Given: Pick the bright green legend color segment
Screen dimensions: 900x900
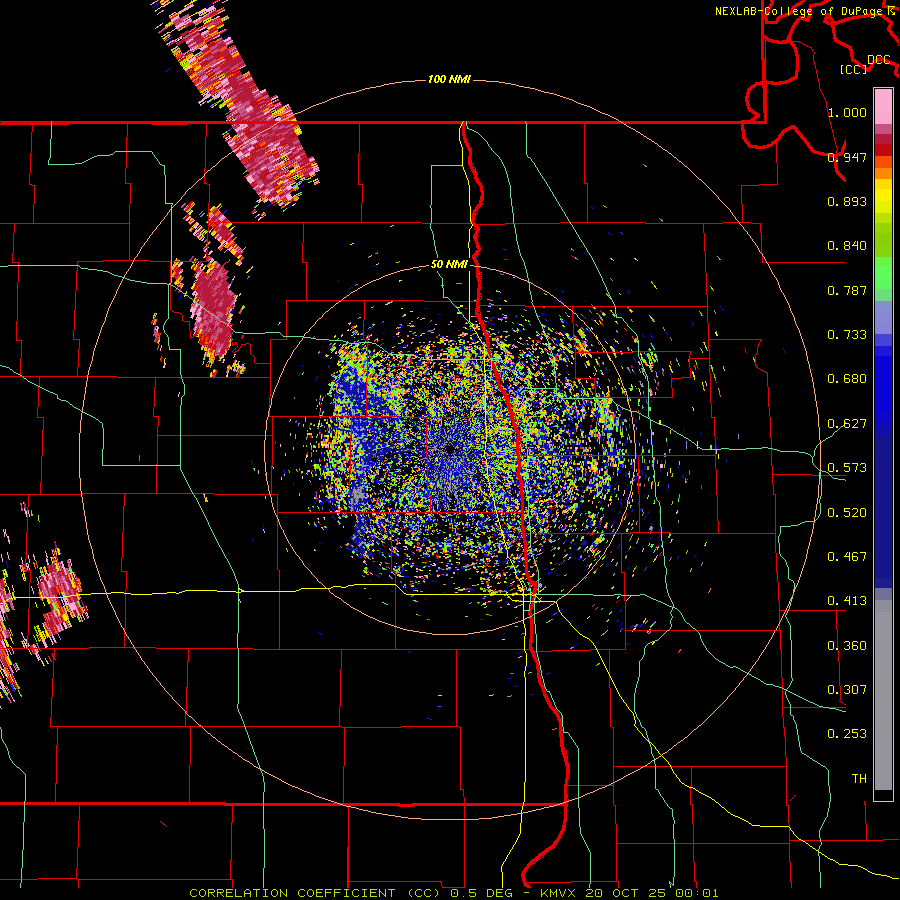Looking at the screenshot, I should click(x=883, y=273).
